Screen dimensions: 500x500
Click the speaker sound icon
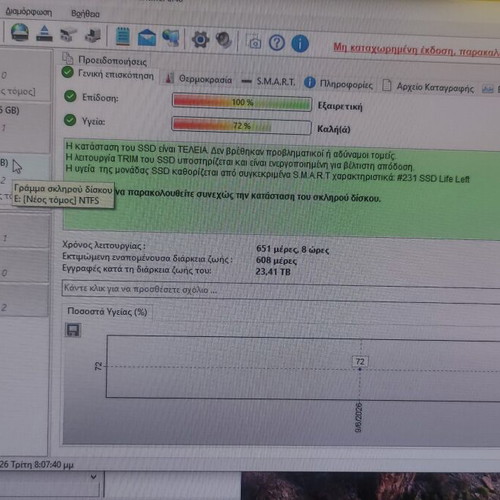click(223, 40)
